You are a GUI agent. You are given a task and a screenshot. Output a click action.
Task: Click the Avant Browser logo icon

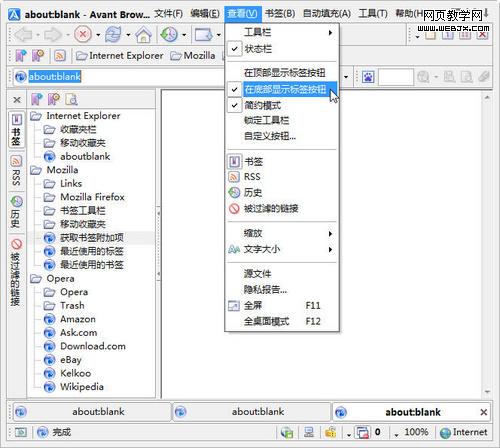pos(14,14)
